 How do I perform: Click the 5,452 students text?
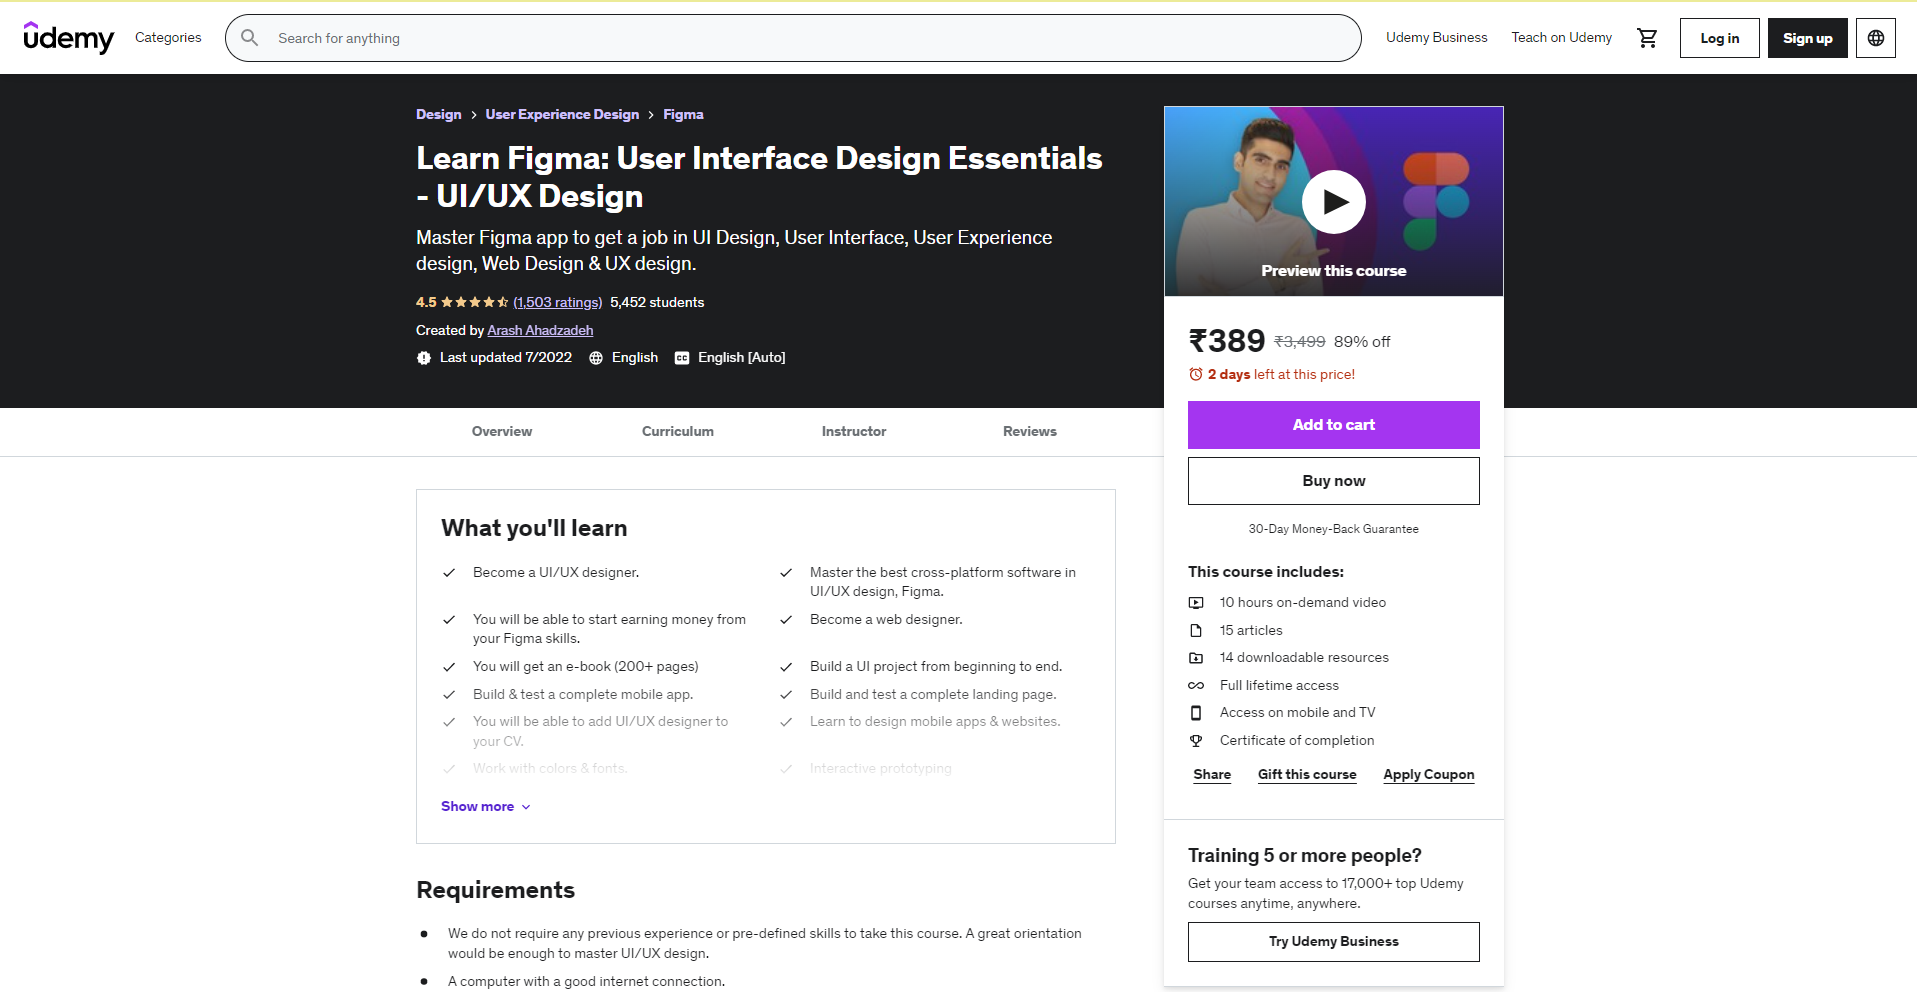click(657, 302)
